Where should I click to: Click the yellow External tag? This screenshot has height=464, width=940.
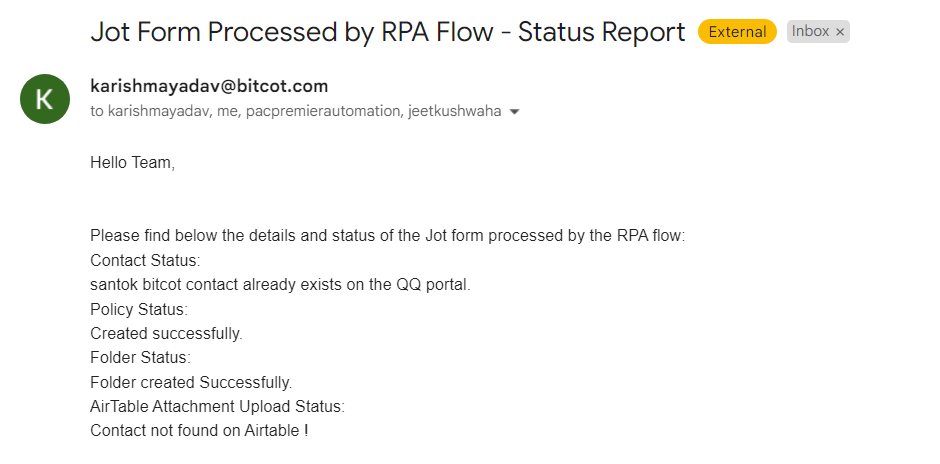point(737,32)
